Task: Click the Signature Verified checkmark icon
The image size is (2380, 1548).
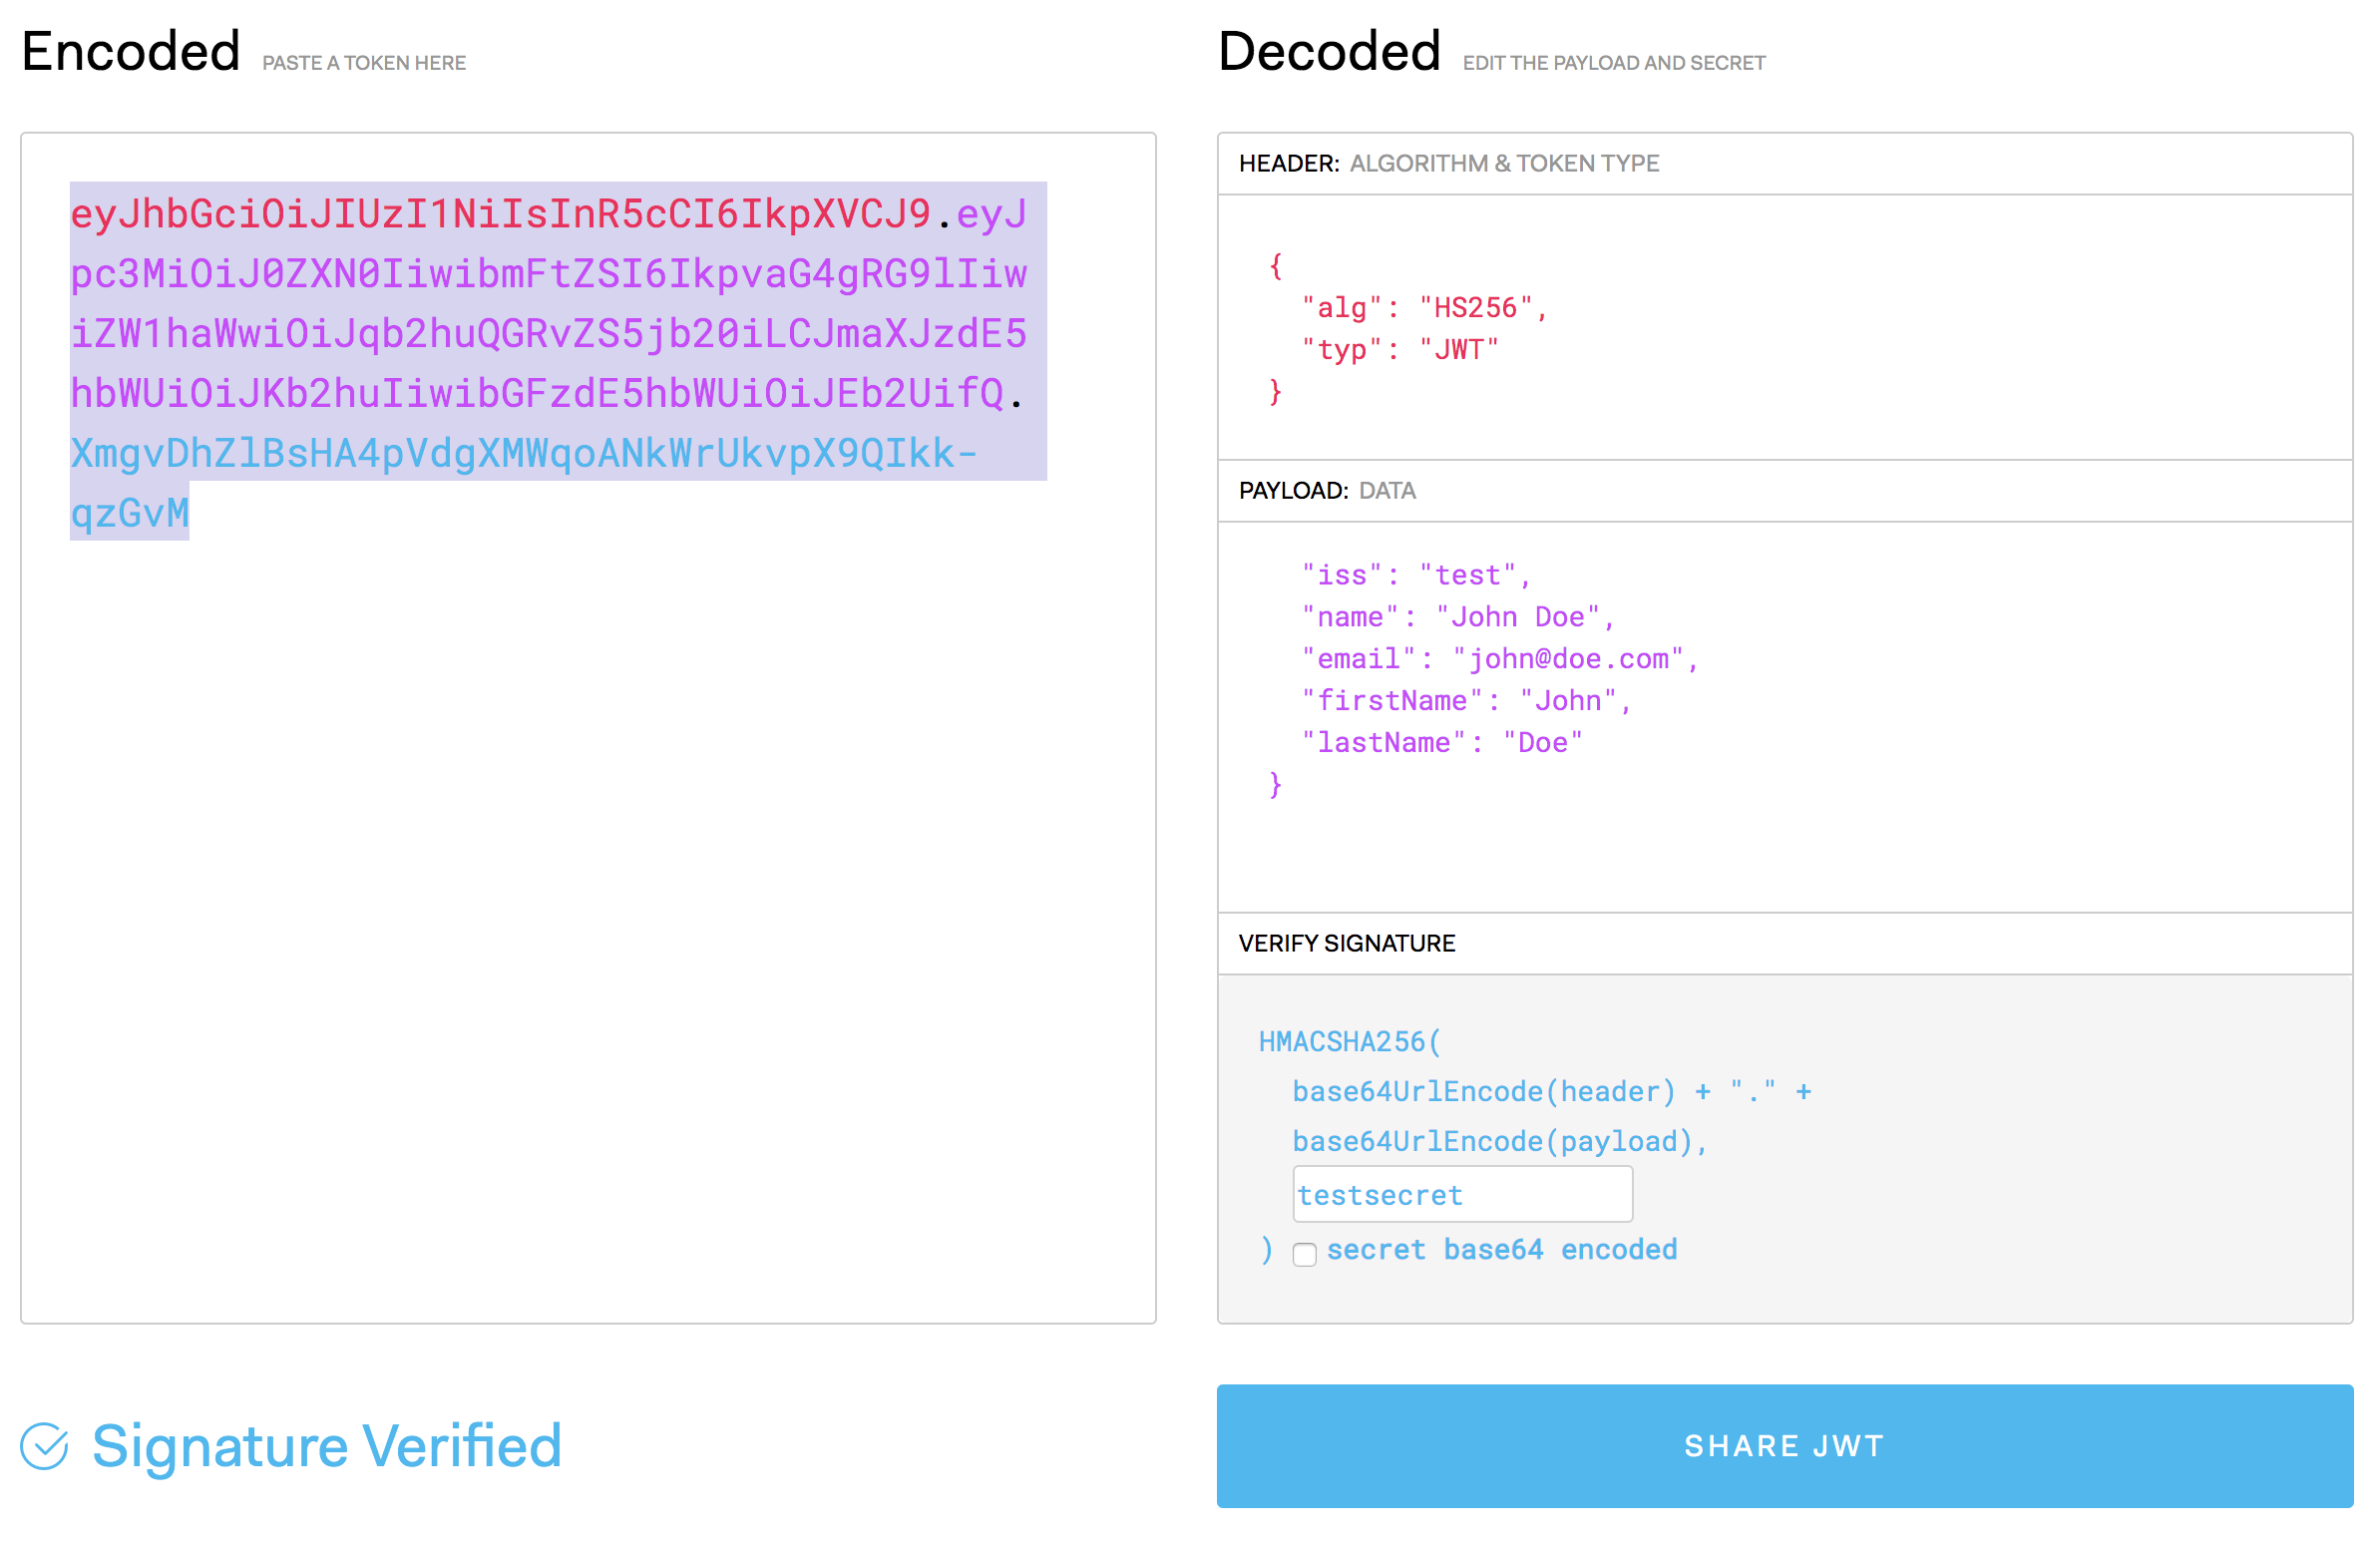Action: tap(44, 1446)
